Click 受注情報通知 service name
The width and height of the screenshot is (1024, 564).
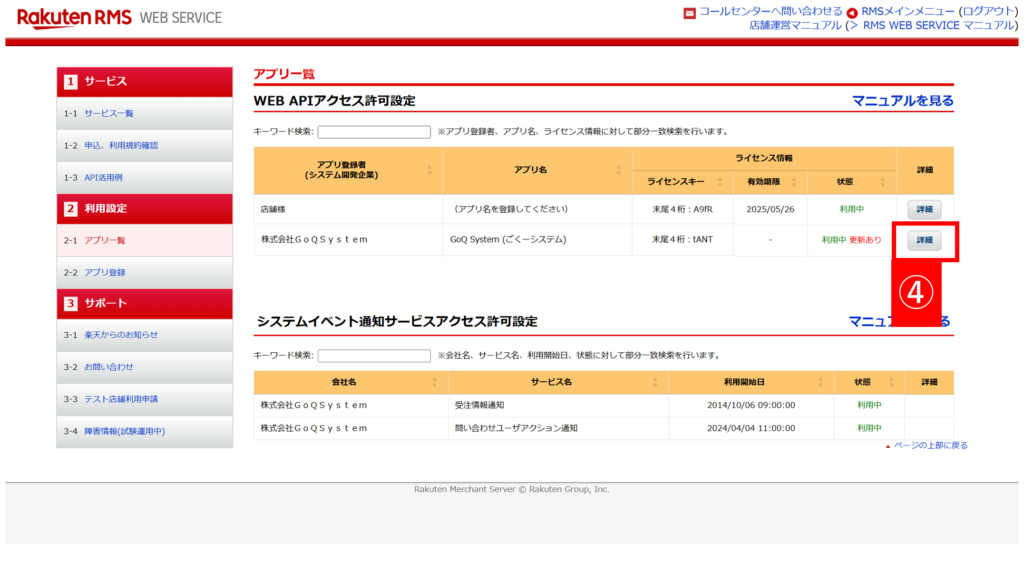point(479,405)
